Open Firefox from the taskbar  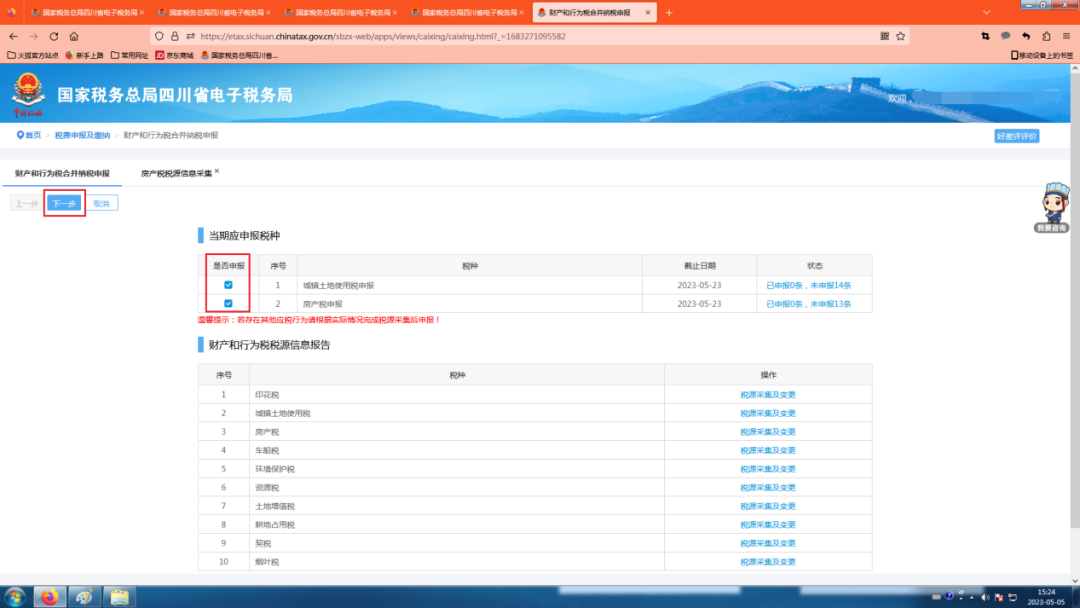tap(50, 597)
